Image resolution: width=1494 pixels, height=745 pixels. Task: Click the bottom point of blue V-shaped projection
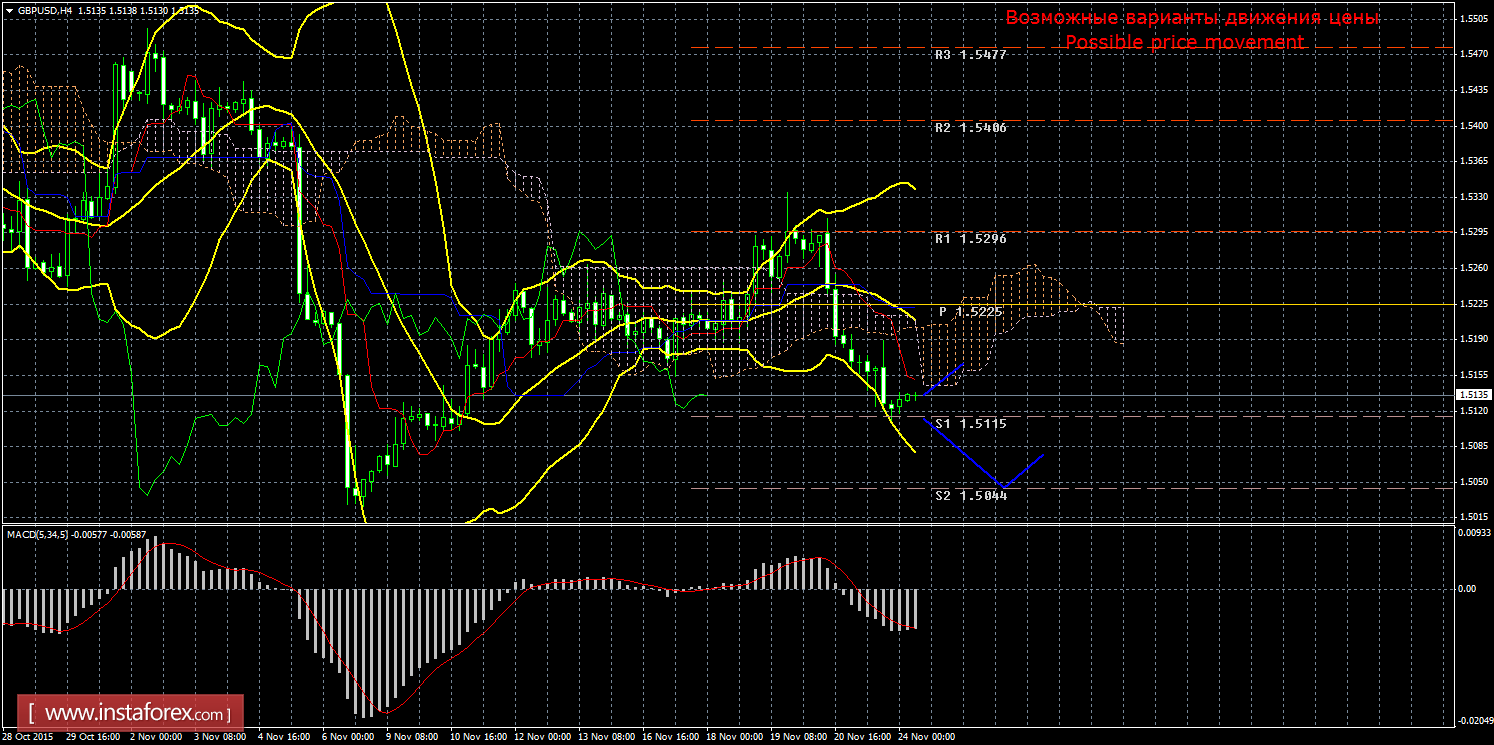coord(1005,486)
